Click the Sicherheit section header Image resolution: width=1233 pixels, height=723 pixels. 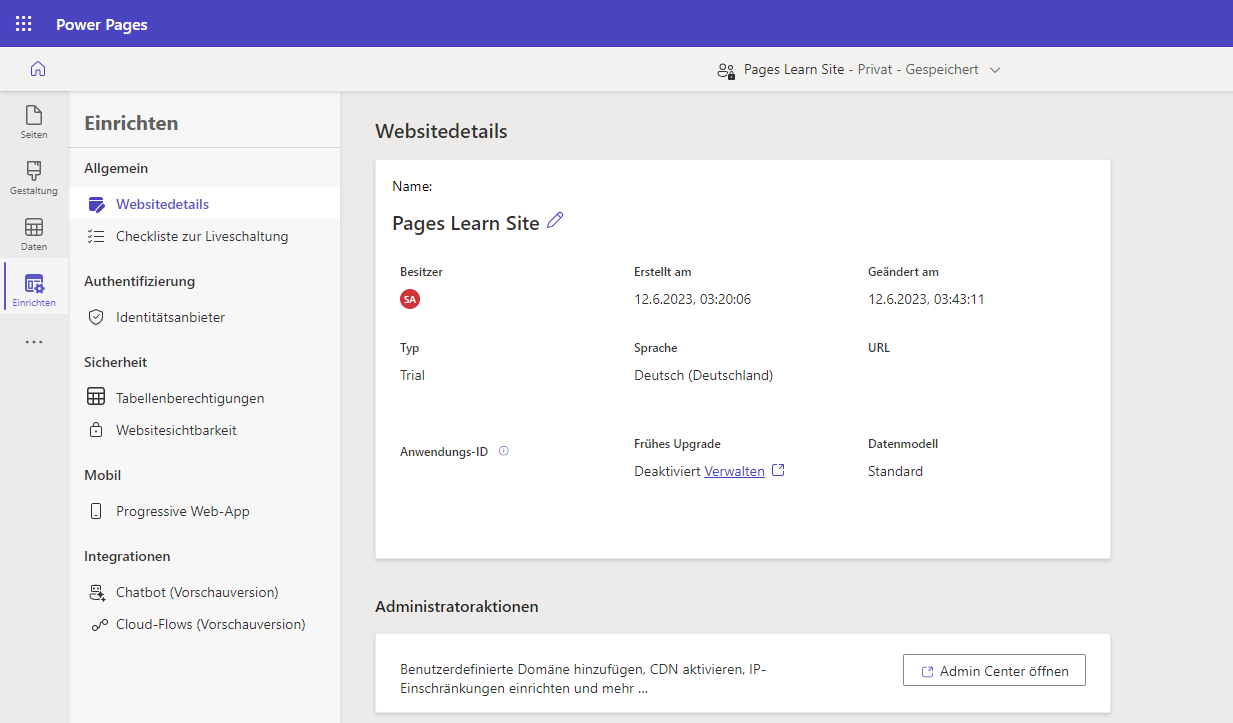coord(115,362)
